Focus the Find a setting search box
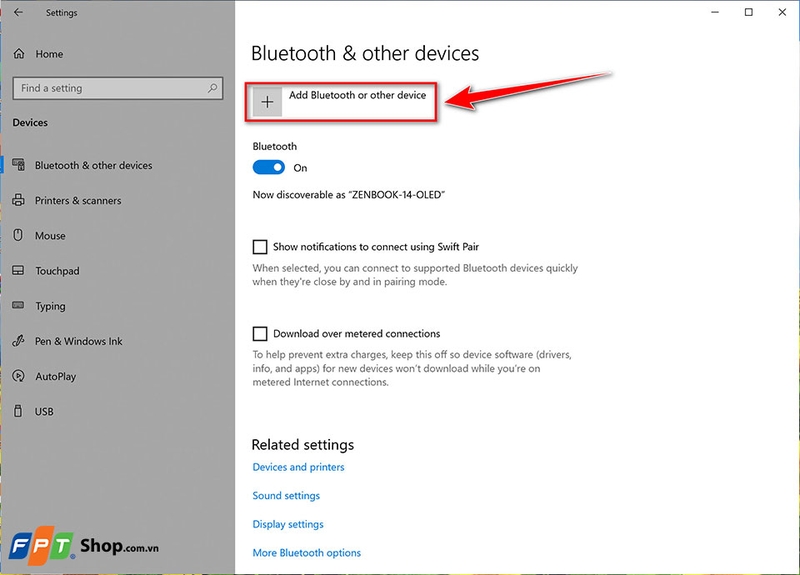Image resolution: width=800 pixels, height=575 pixels. [118, 88]
